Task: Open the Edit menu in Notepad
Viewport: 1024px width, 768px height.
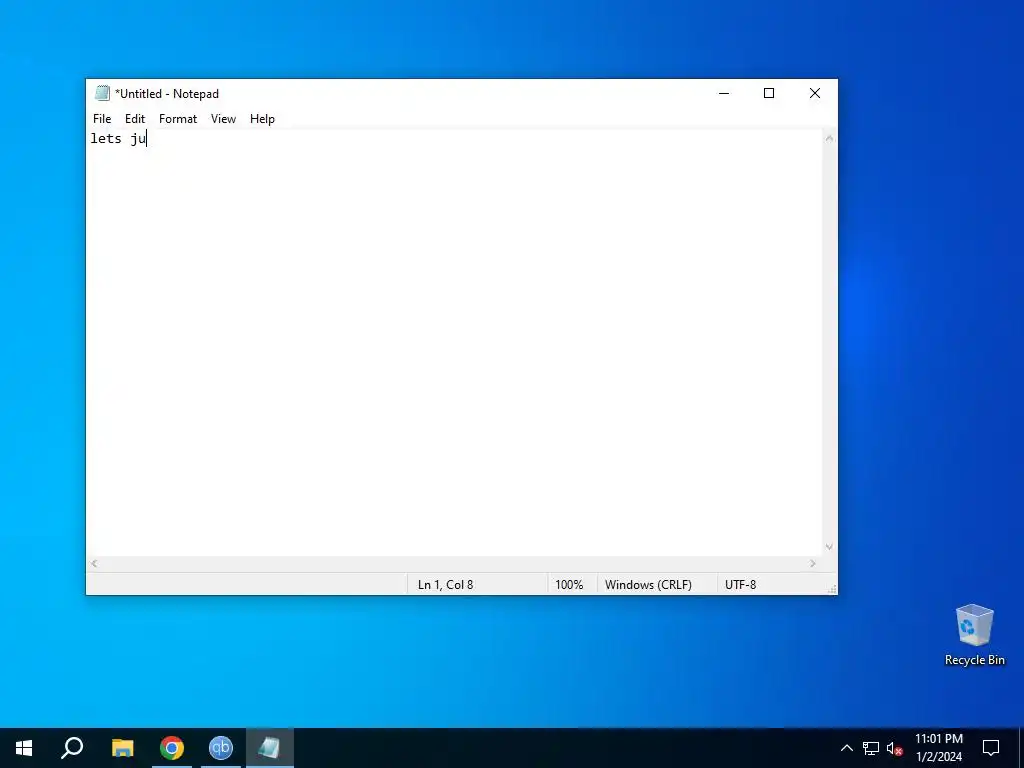Action: 135,119
